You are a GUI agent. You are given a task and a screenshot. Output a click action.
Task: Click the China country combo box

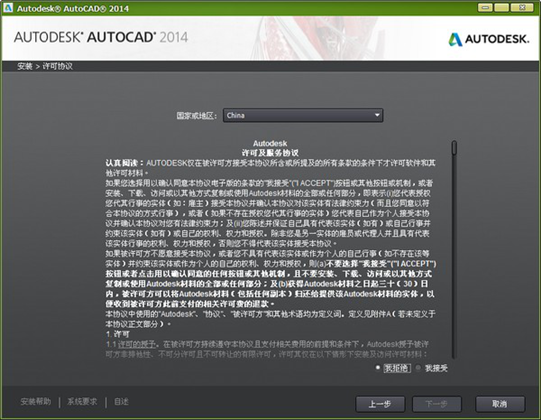click(303, 115)
